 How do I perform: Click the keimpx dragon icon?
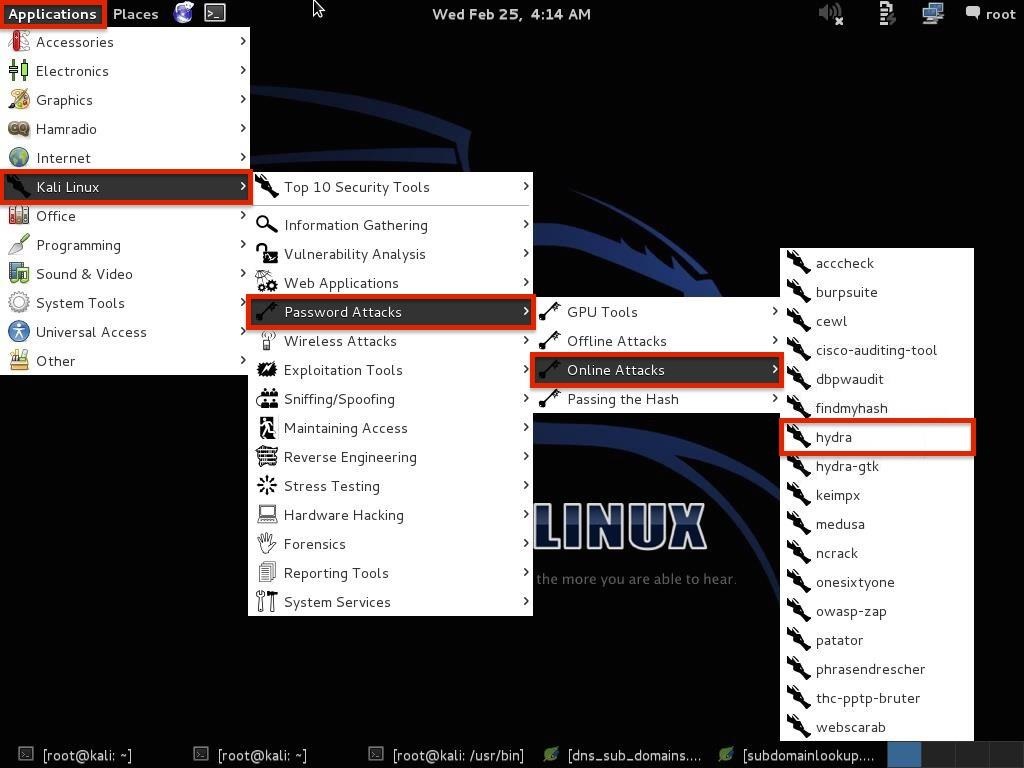pyautogui.click(x=798, y=495)
